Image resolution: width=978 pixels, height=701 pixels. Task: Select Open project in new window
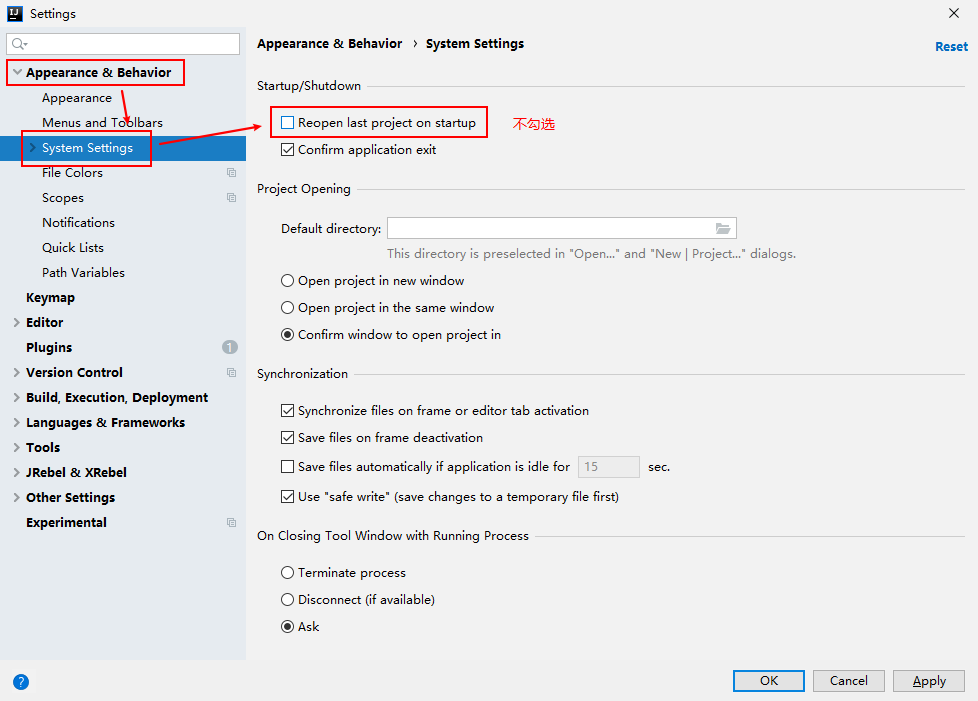[x=288, y=281]
